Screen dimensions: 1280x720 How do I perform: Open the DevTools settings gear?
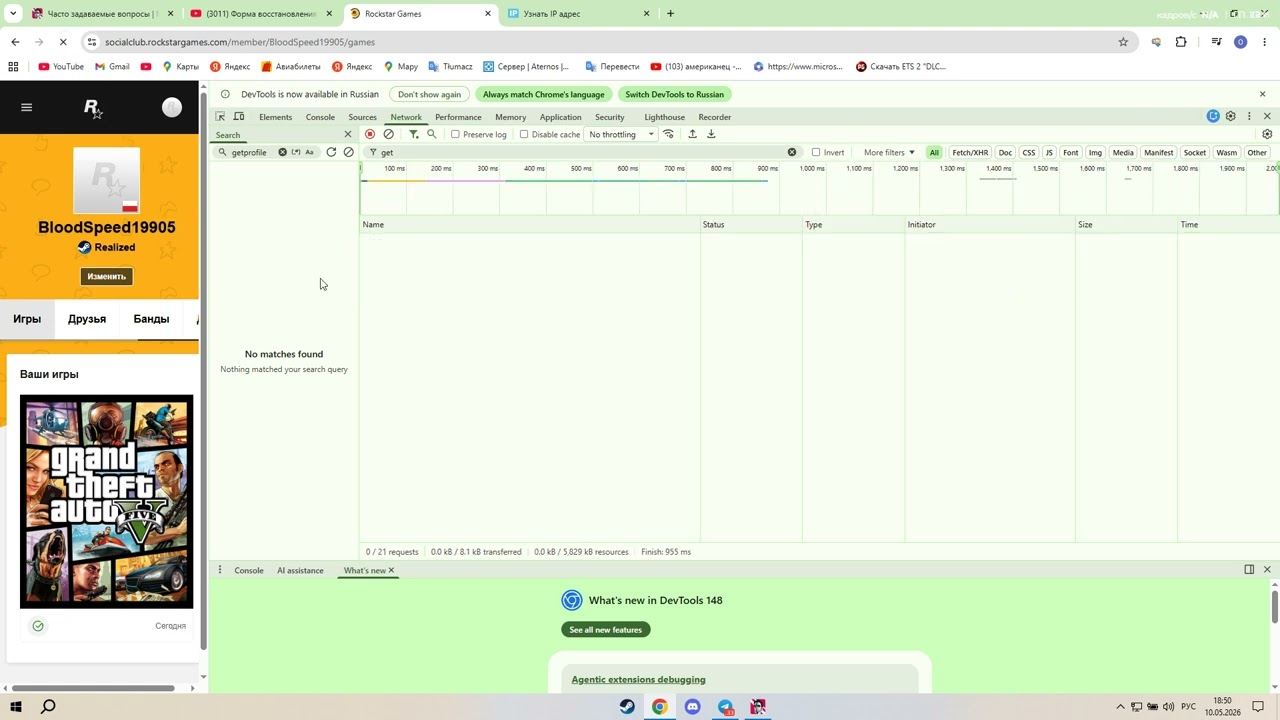click(x=1231, y=117)
